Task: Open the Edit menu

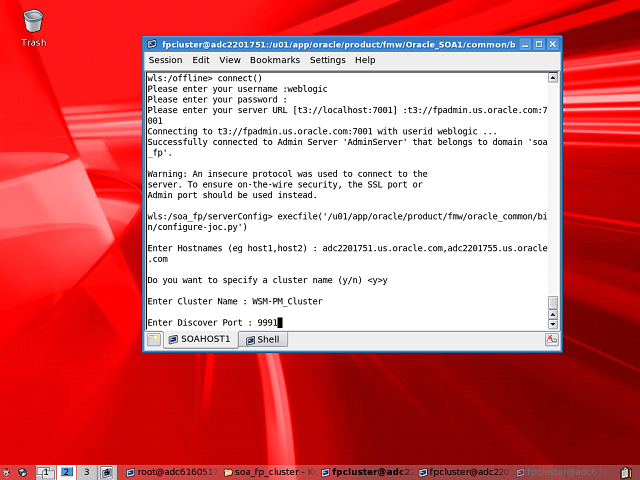Action: coord(201,60)
